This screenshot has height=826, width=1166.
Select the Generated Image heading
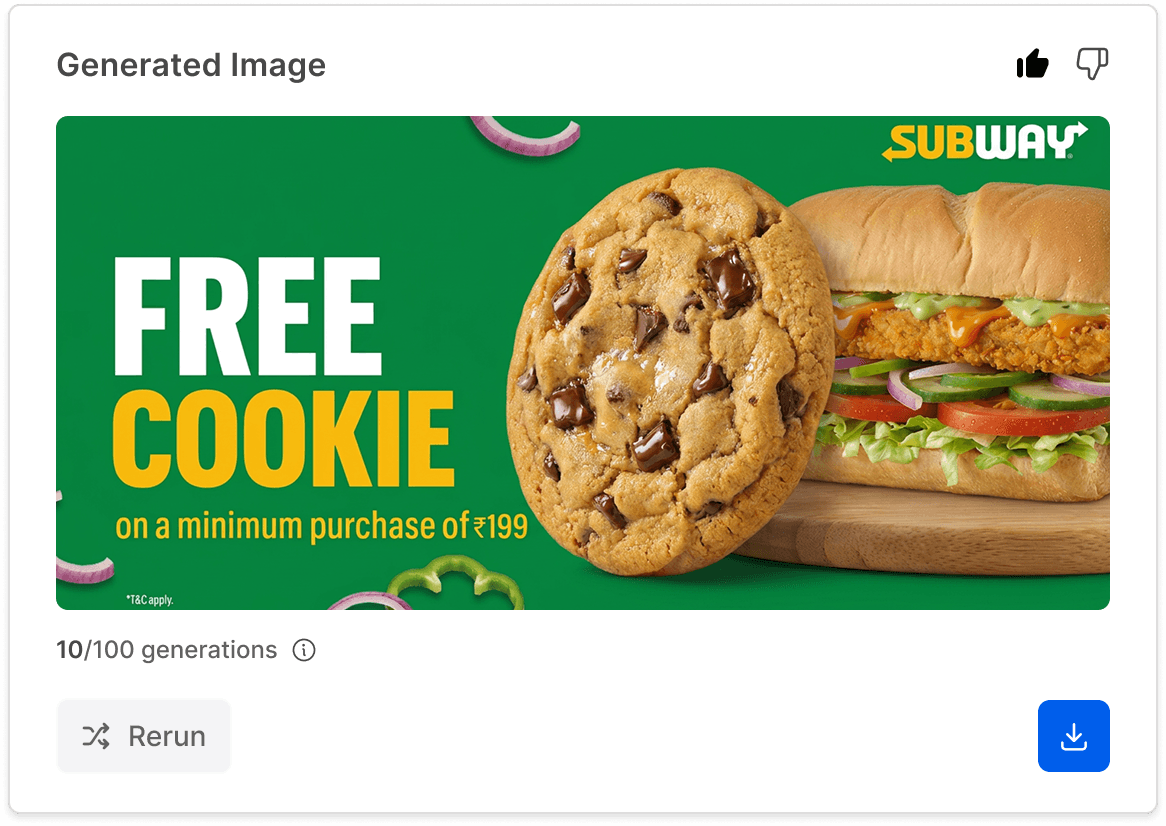(x=191, y=65)
